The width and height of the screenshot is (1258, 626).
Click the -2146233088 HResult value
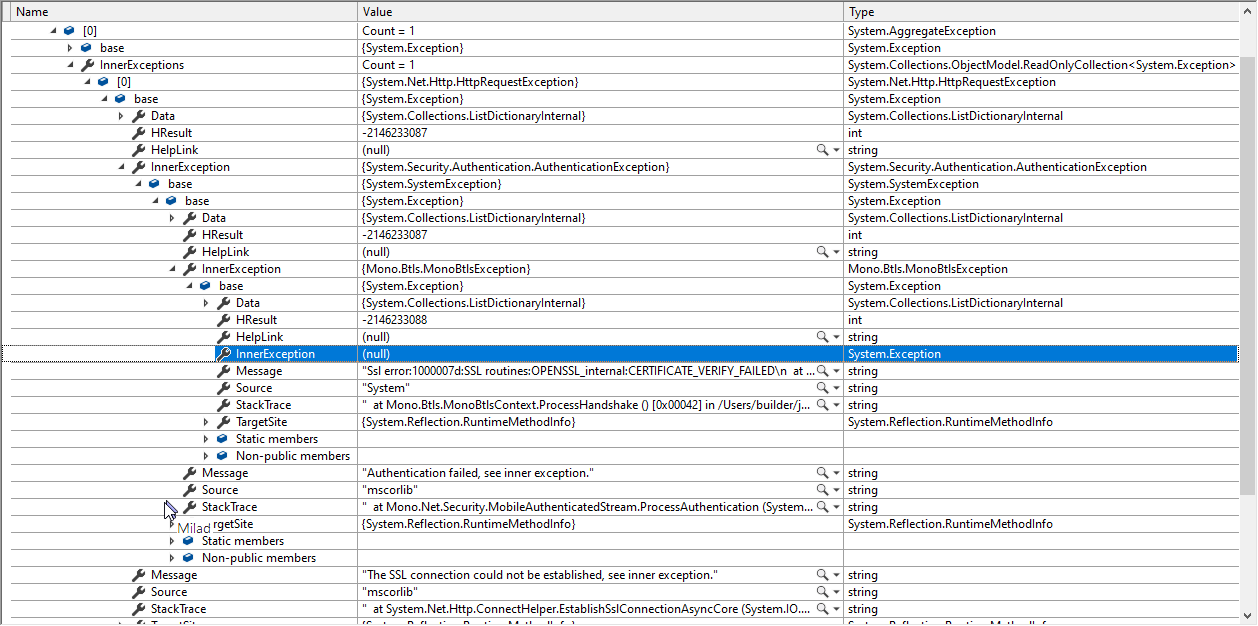pos(395,320)
